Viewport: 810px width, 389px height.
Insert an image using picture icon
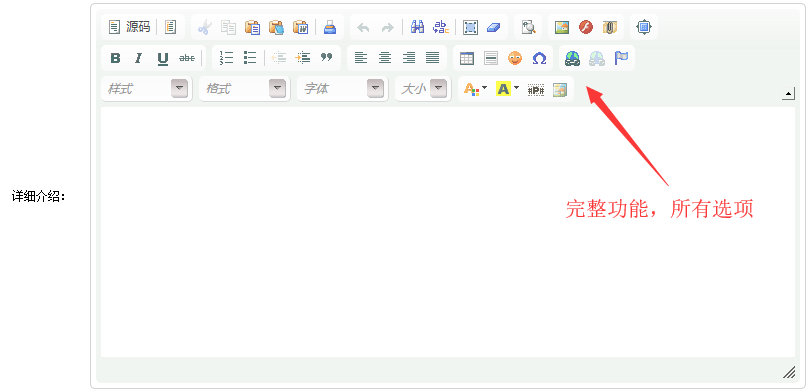pyautogui.click(x=562, y=27)
